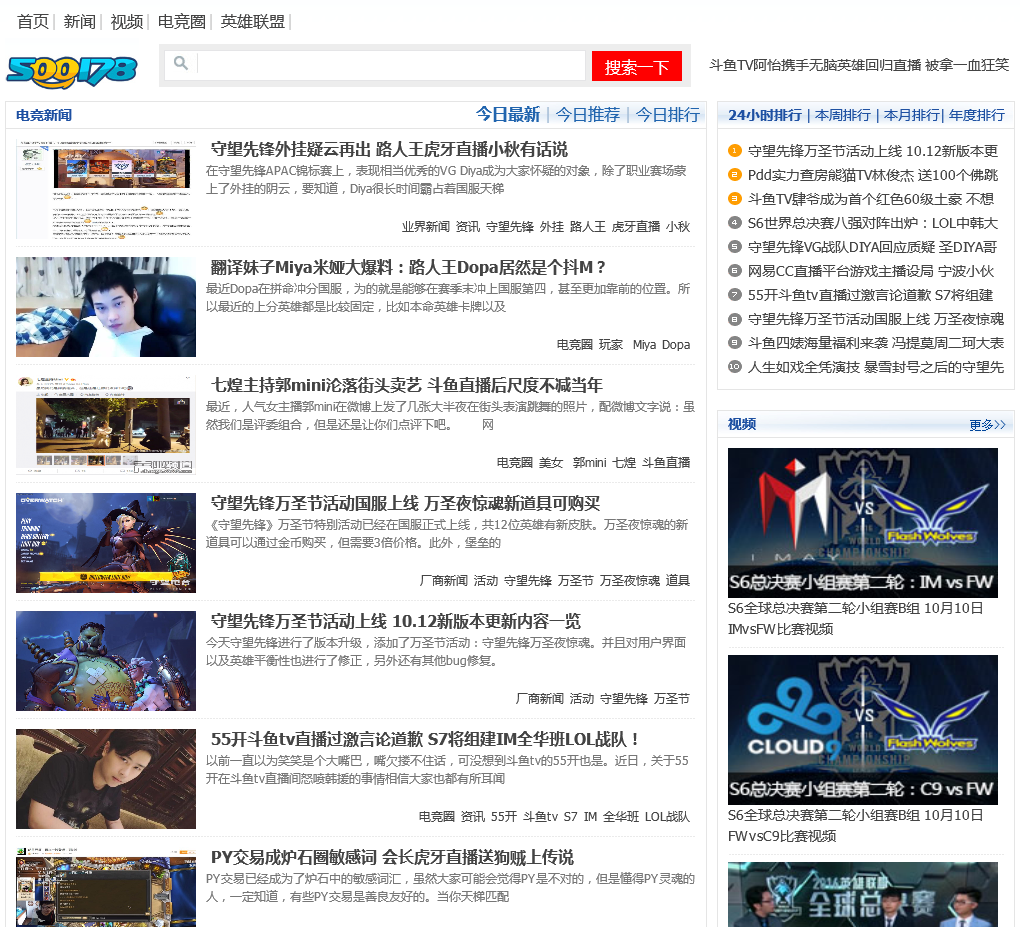
Task: Open the 全球总决赛 video thumbnail
Action: tap(863, 894)
